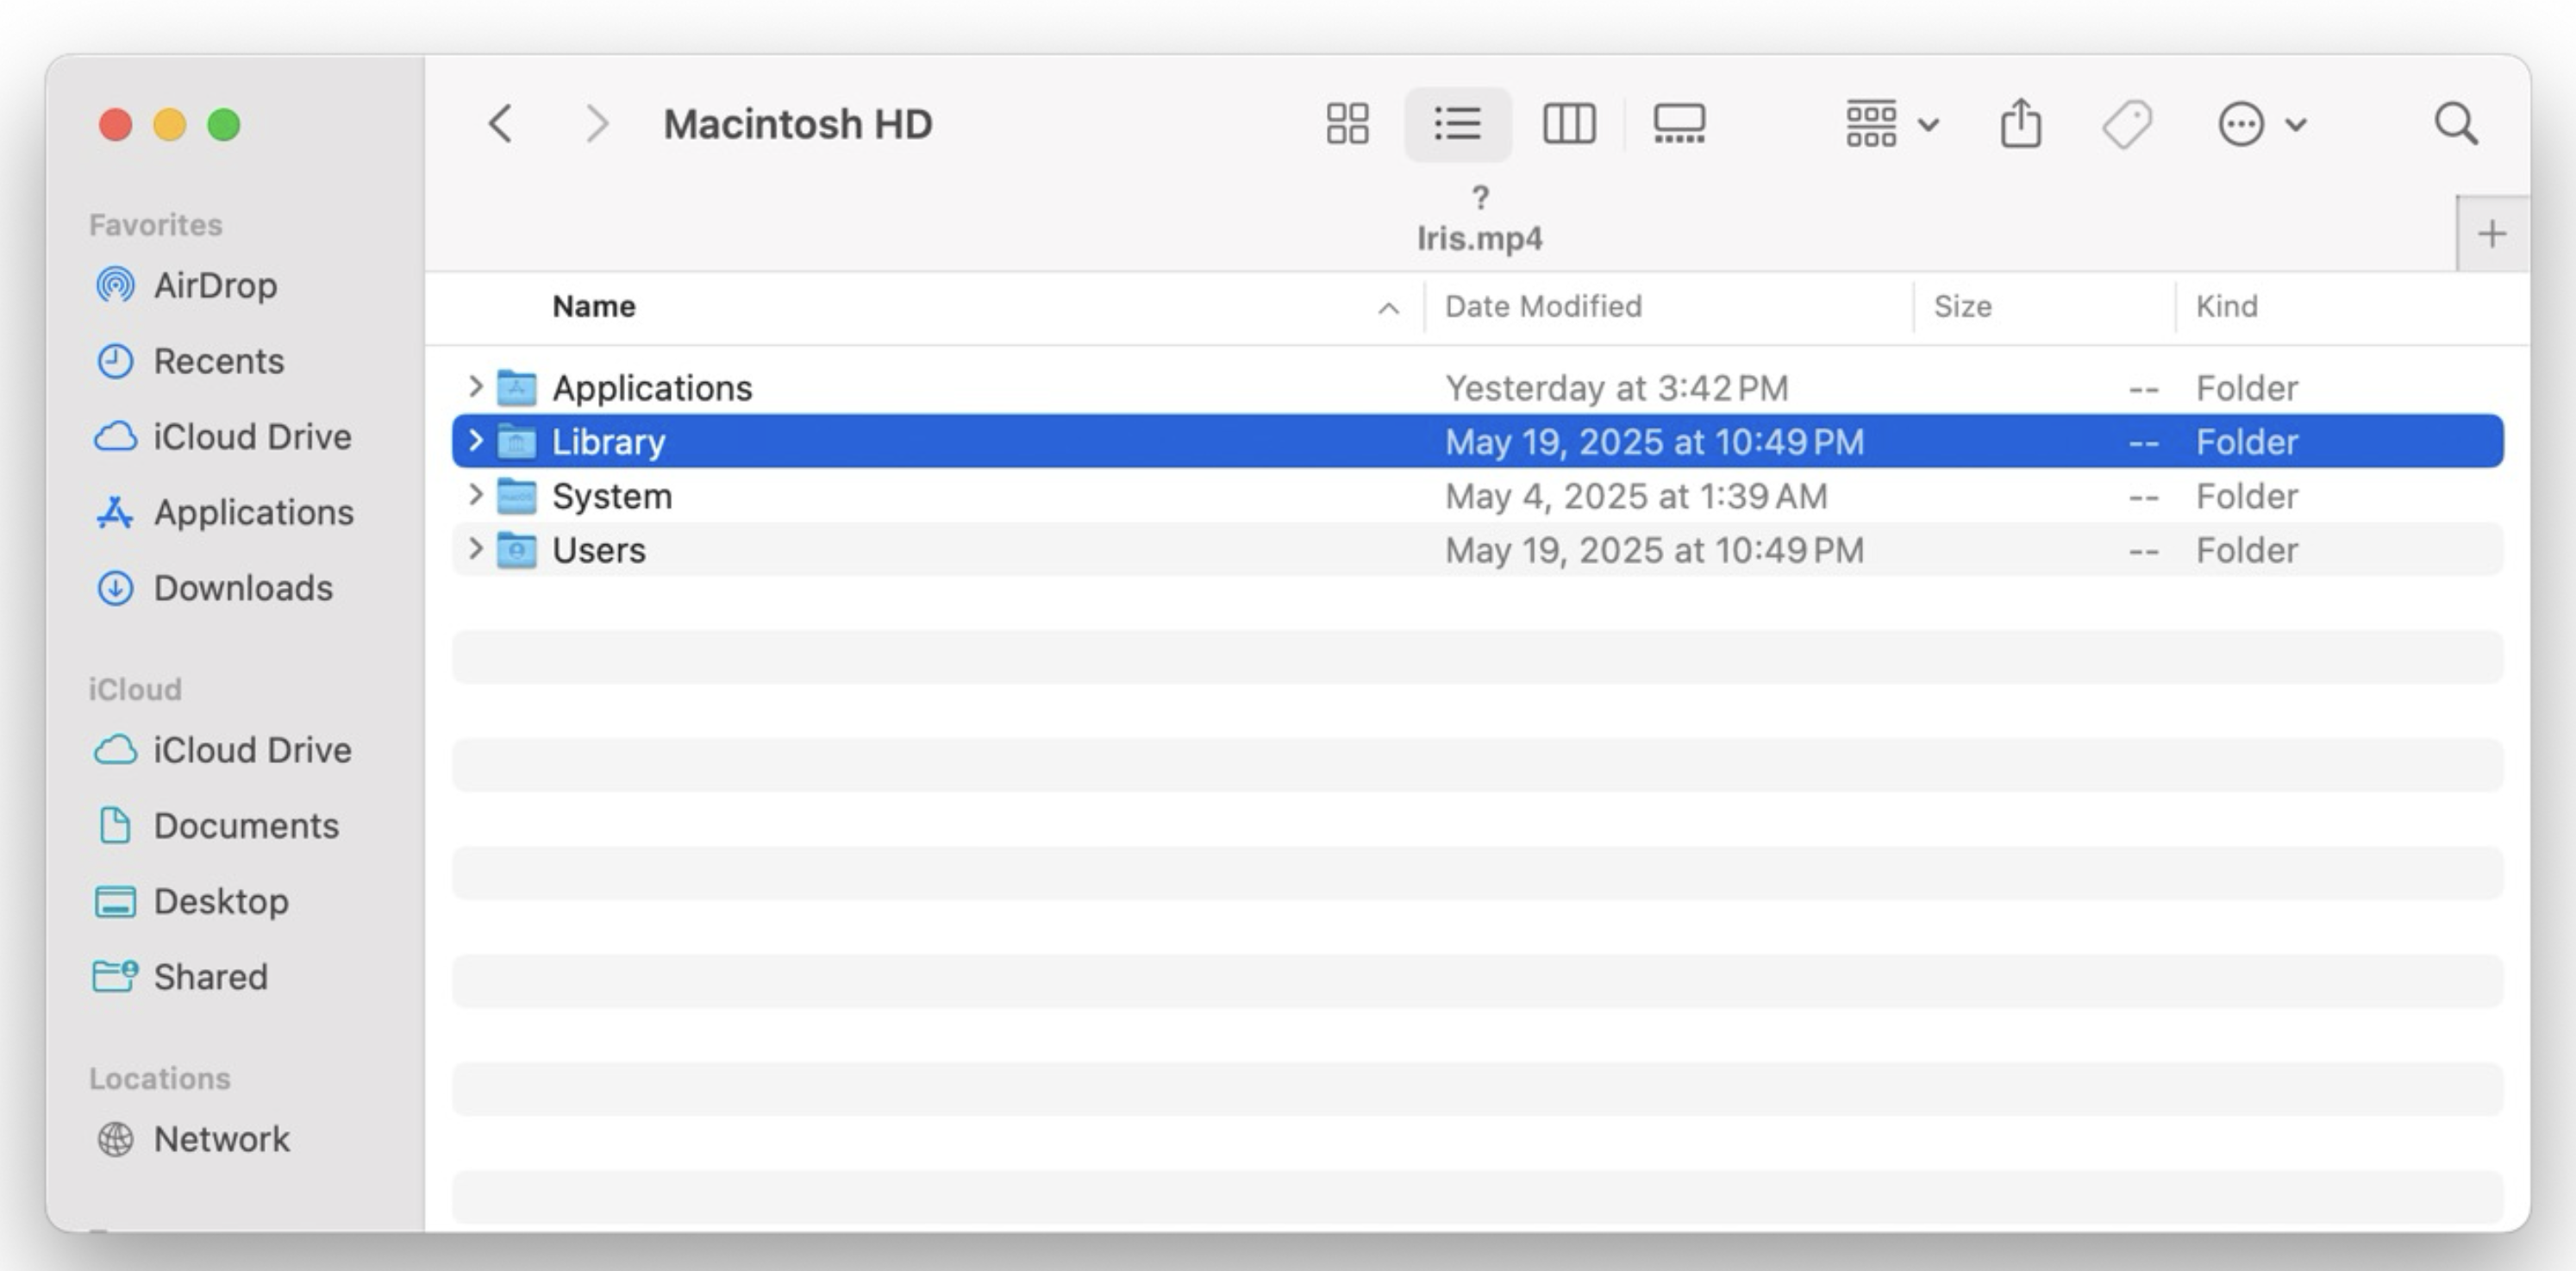Expand the System folder disclosure arrow
The height and width of the screenshot is (1271, 2576).
(475, 494)
